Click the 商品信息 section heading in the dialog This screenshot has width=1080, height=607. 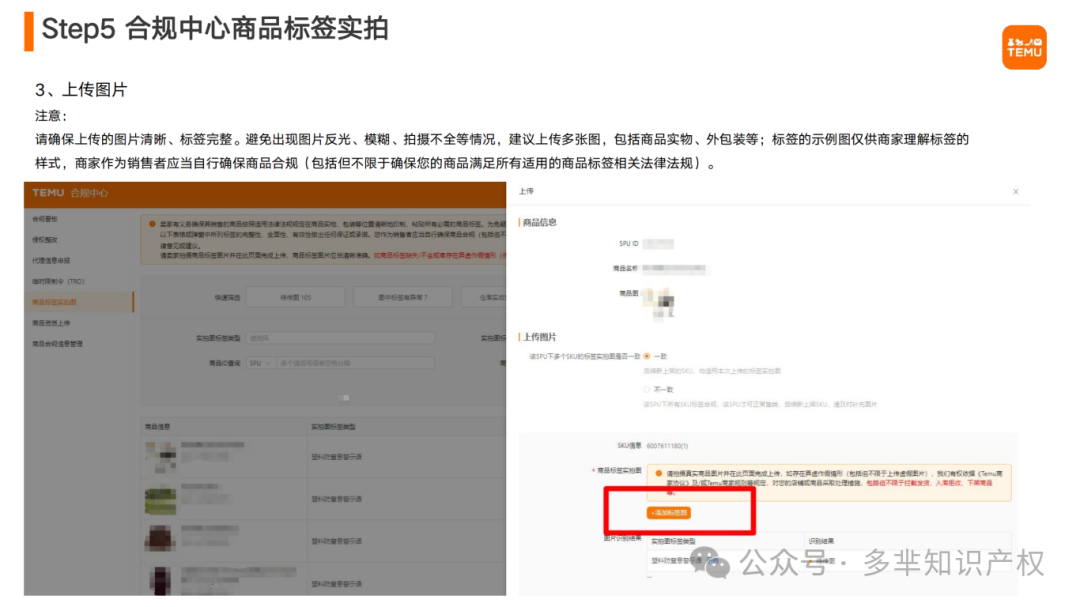pos(539,223)
